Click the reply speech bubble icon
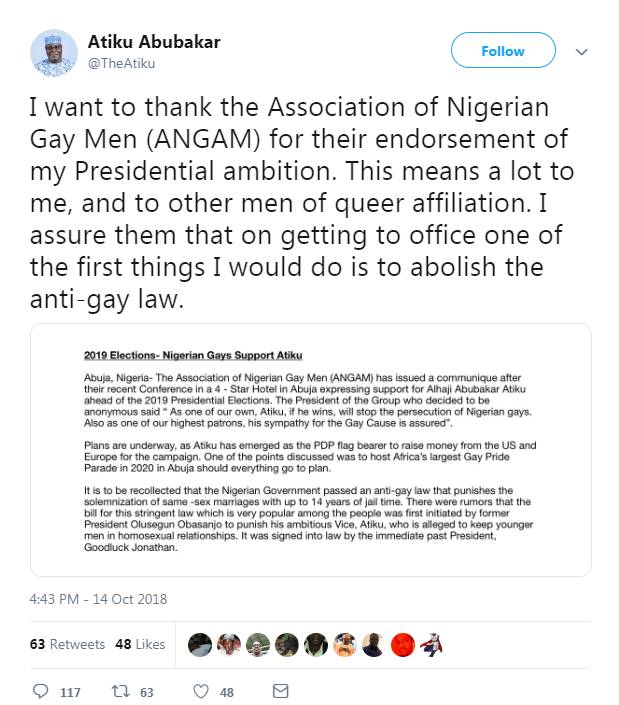This screenshot has height=705, width=619. [41, 691]
